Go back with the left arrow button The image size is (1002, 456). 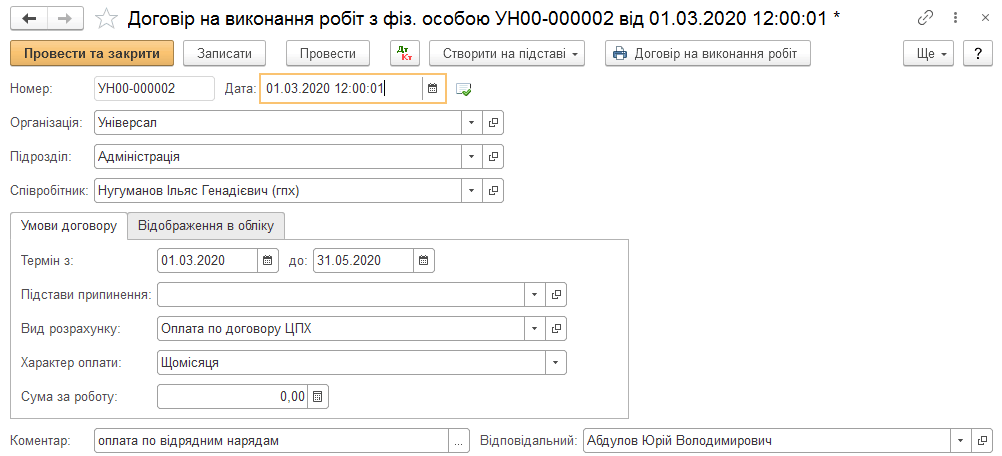tap(29, 19)
